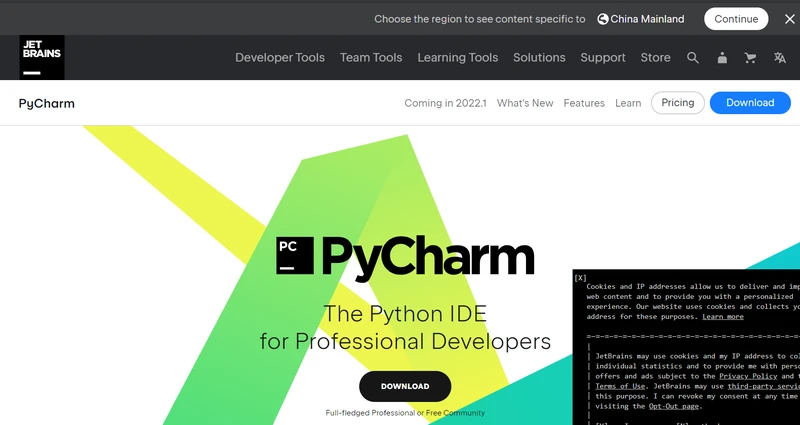Viewport: 800px width, 425px height.
Task: Open the site search magnifier icon
Action: 693,58
